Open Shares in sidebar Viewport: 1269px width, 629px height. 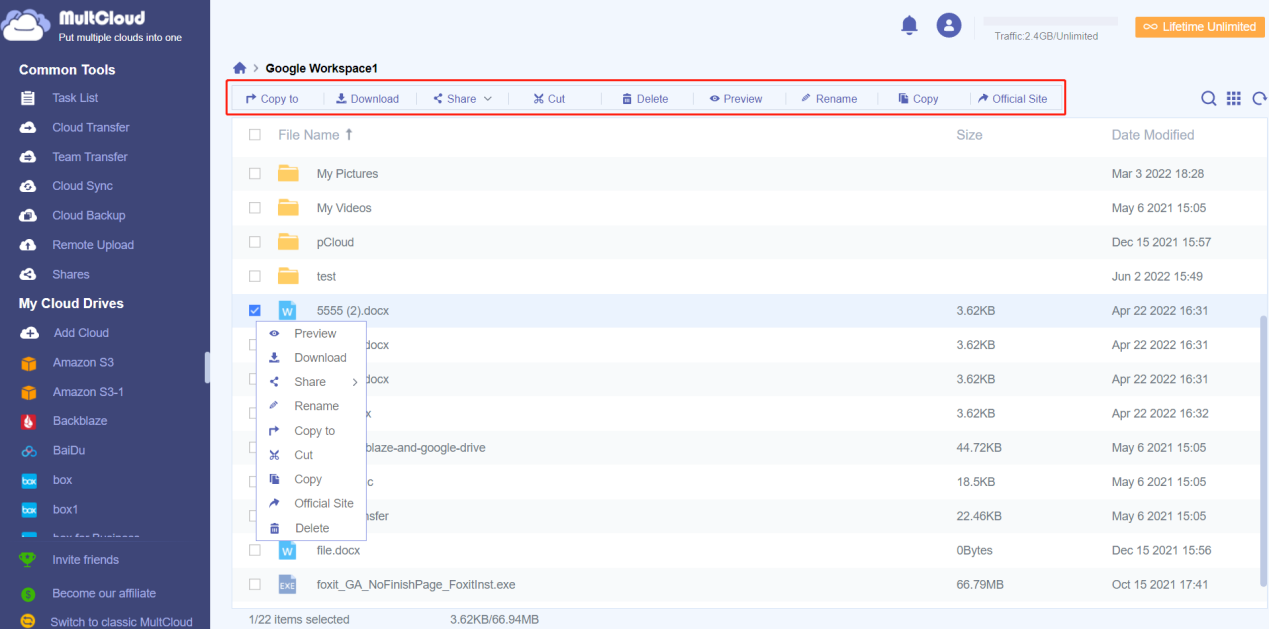(x=70, y=274)
